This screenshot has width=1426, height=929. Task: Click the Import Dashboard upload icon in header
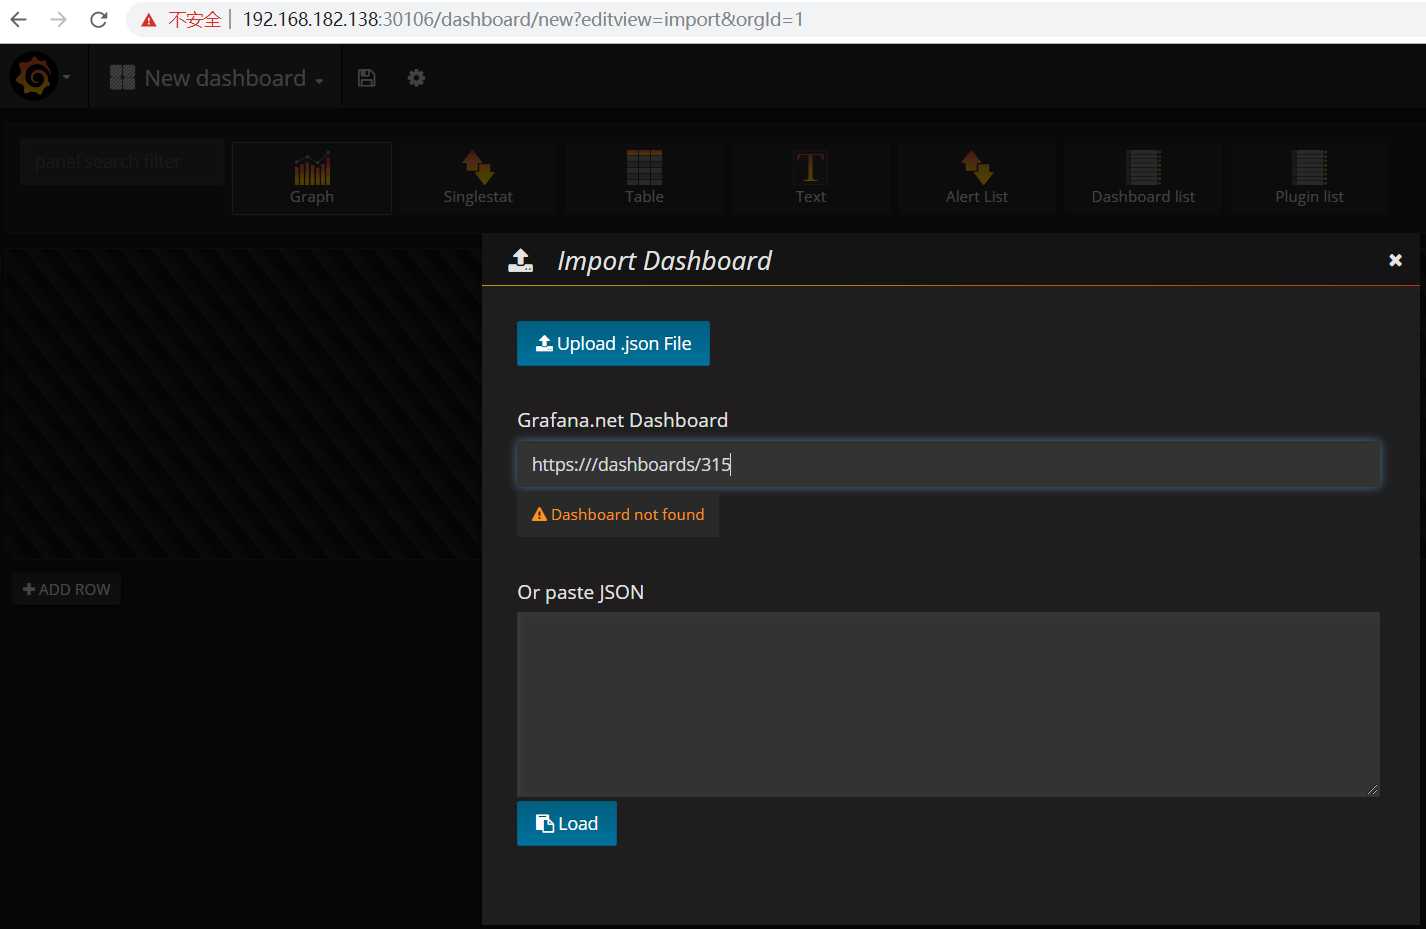[521, 260]
